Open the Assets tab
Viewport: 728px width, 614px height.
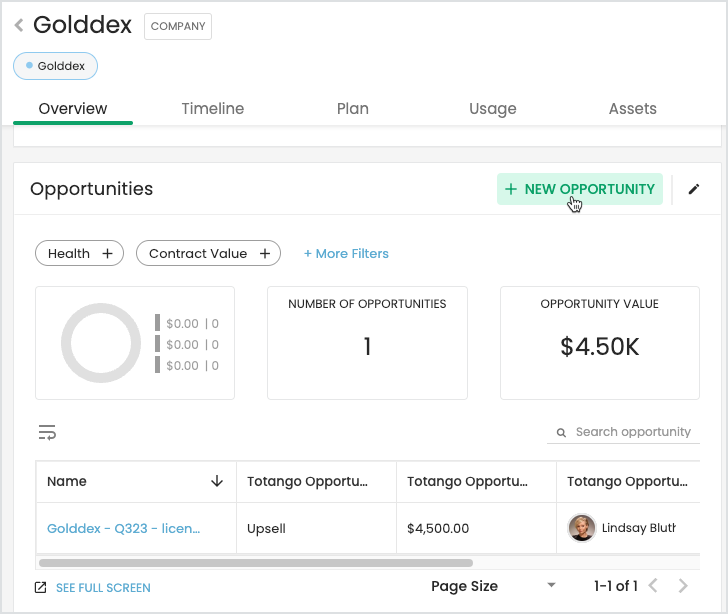pos(632,108)
